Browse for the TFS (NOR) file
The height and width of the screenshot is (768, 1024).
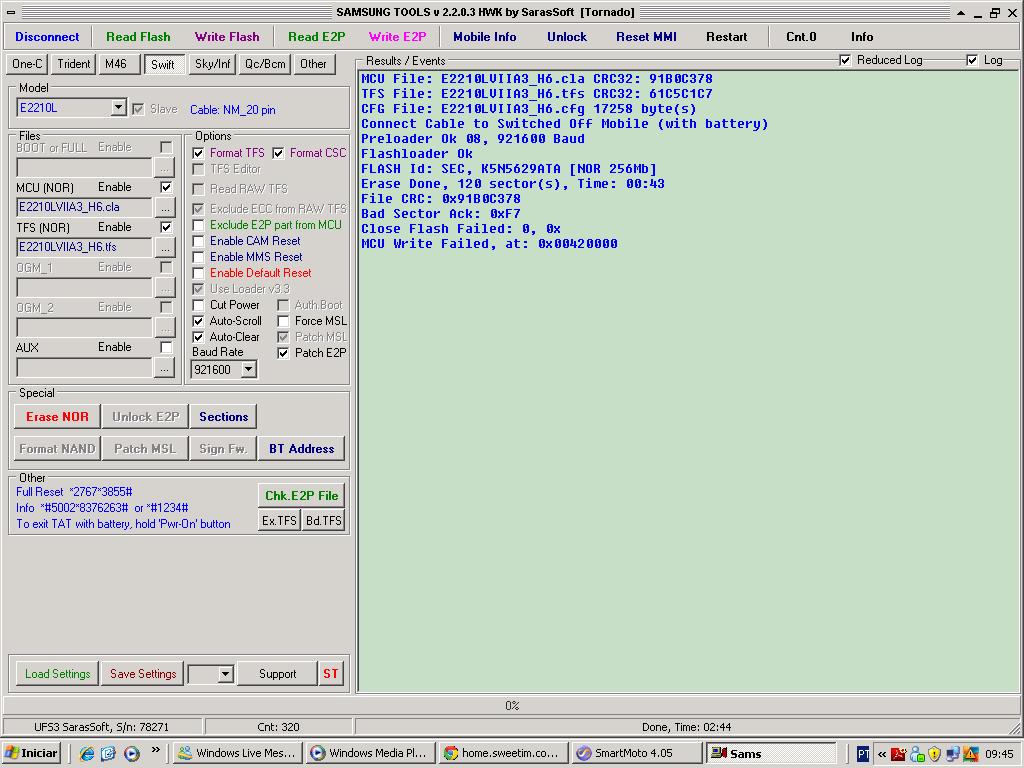(x=165, y=248)
